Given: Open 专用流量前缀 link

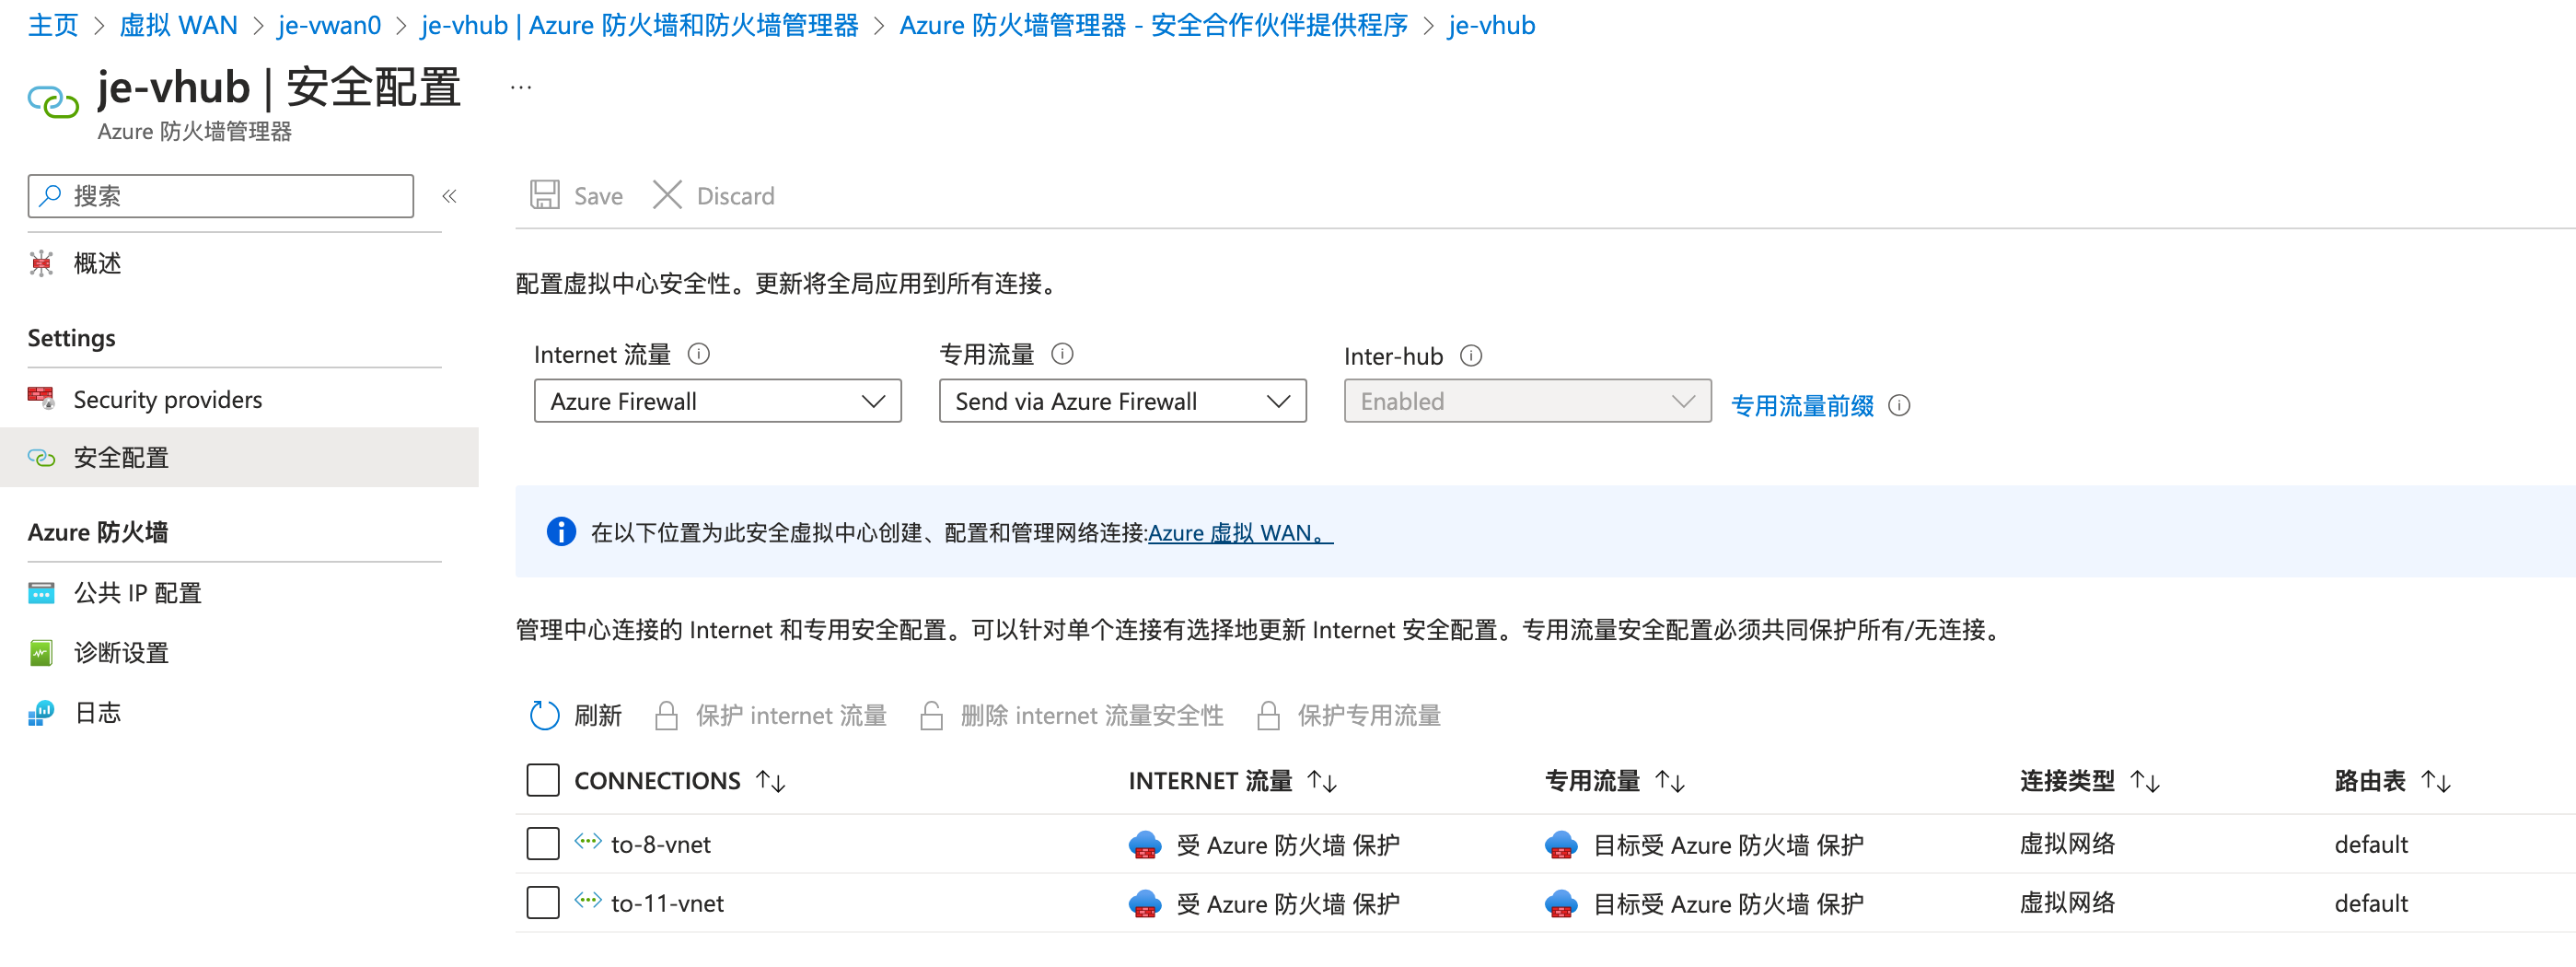Looking at the screenshot, I should click(x=1802, y=406).
